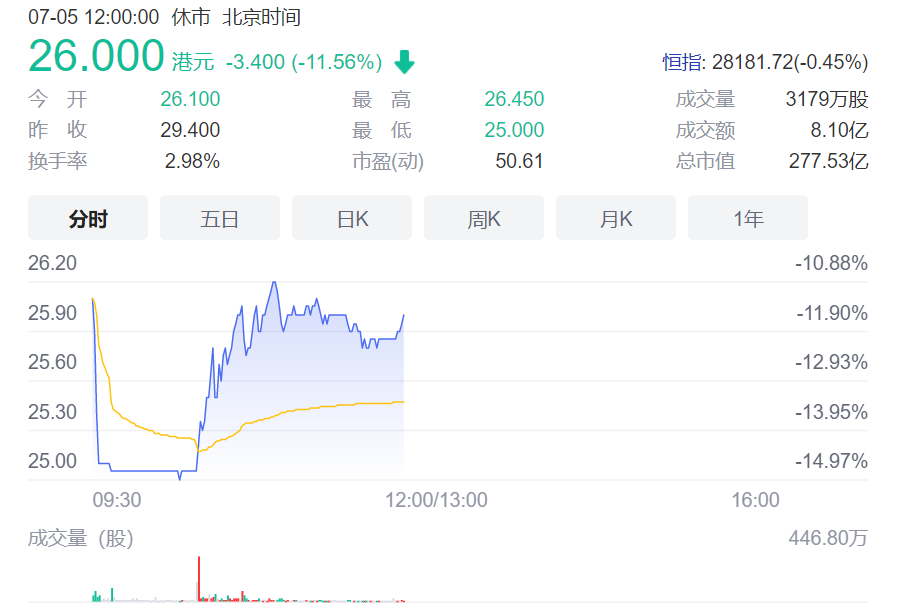Viewport: 915px width, 614px height.
Task: Click the 12:00/13:00 time axis label
Action: point(436,500)
